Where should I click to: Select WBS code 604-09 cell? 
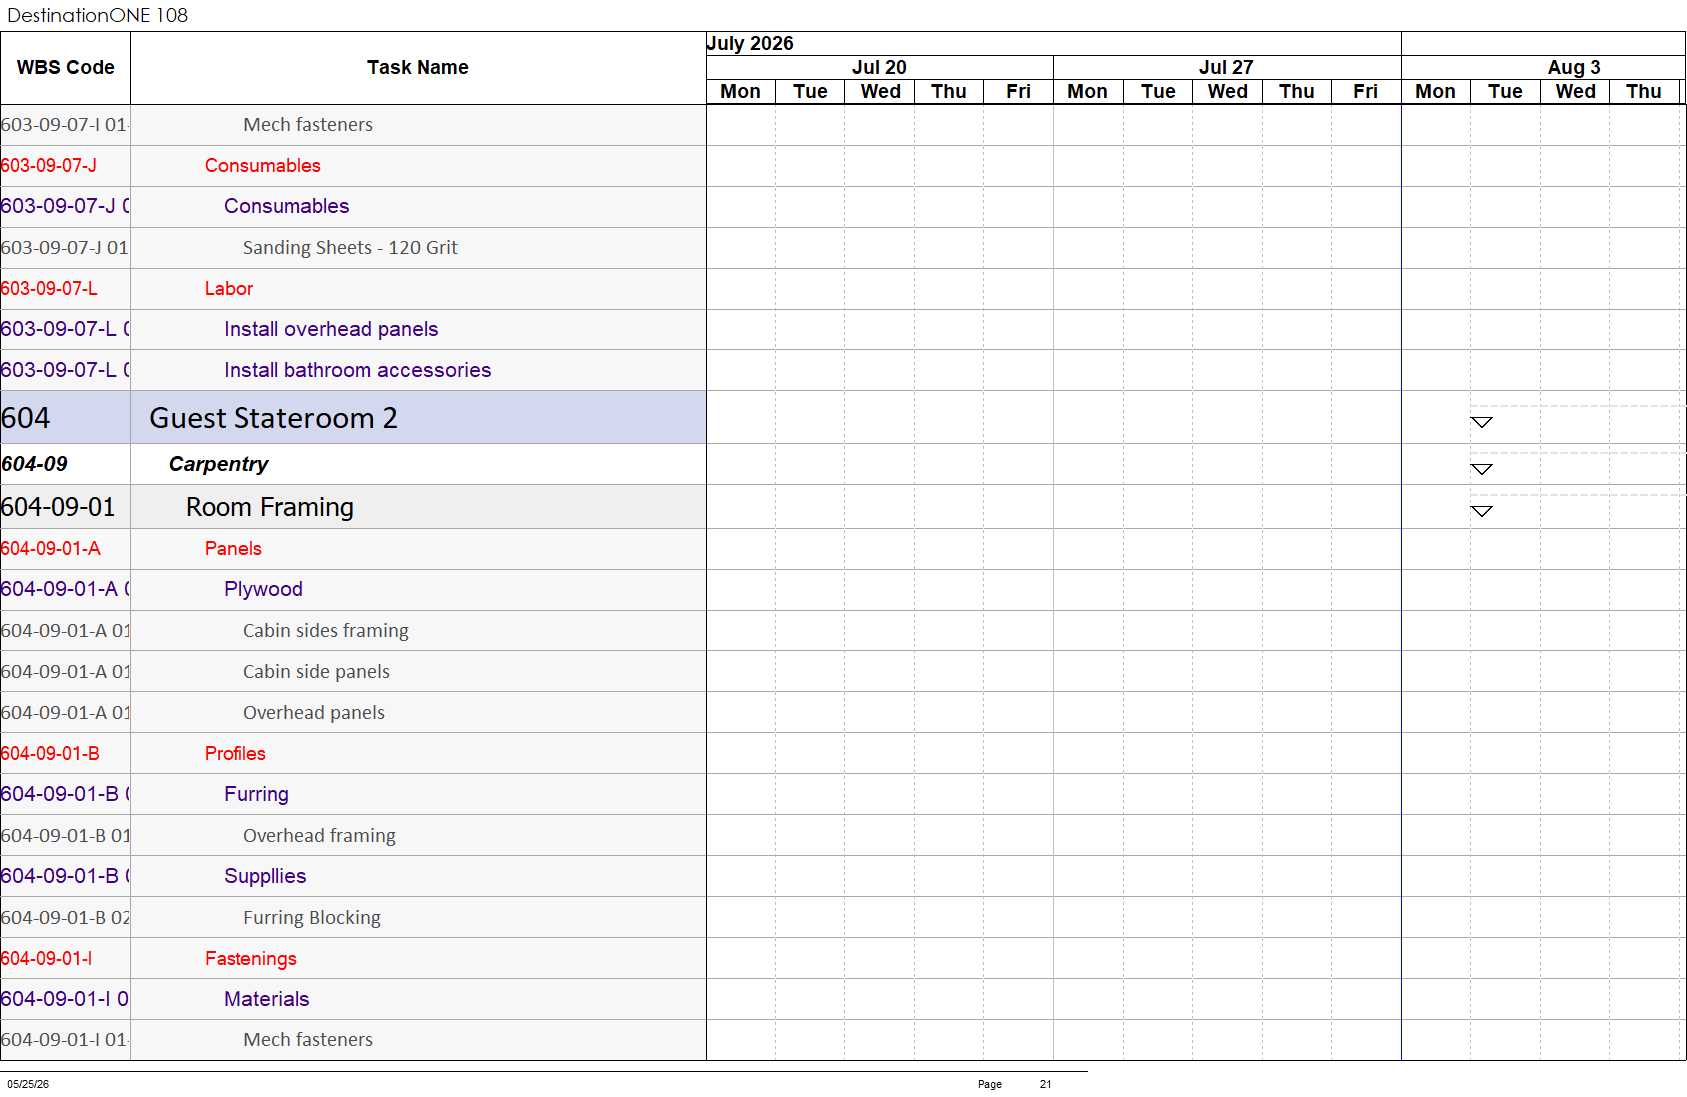65,464
